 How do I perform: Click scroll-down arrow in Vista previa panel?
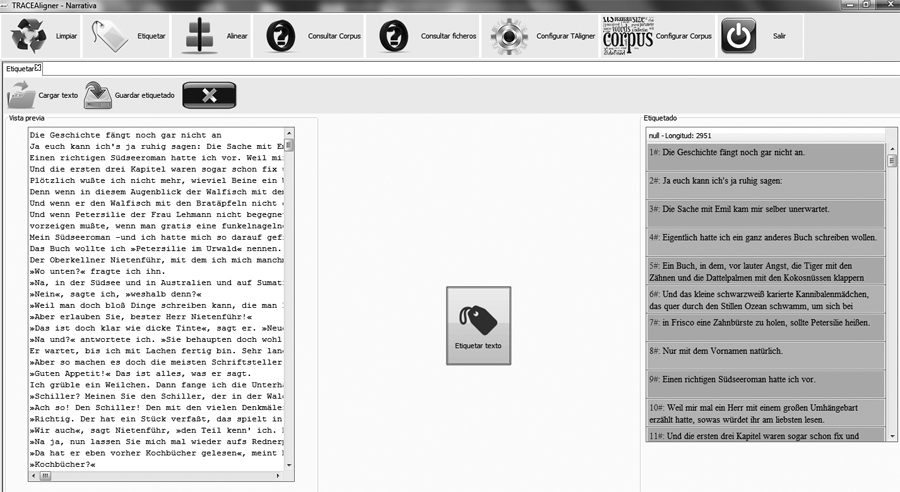pos(289,465)
